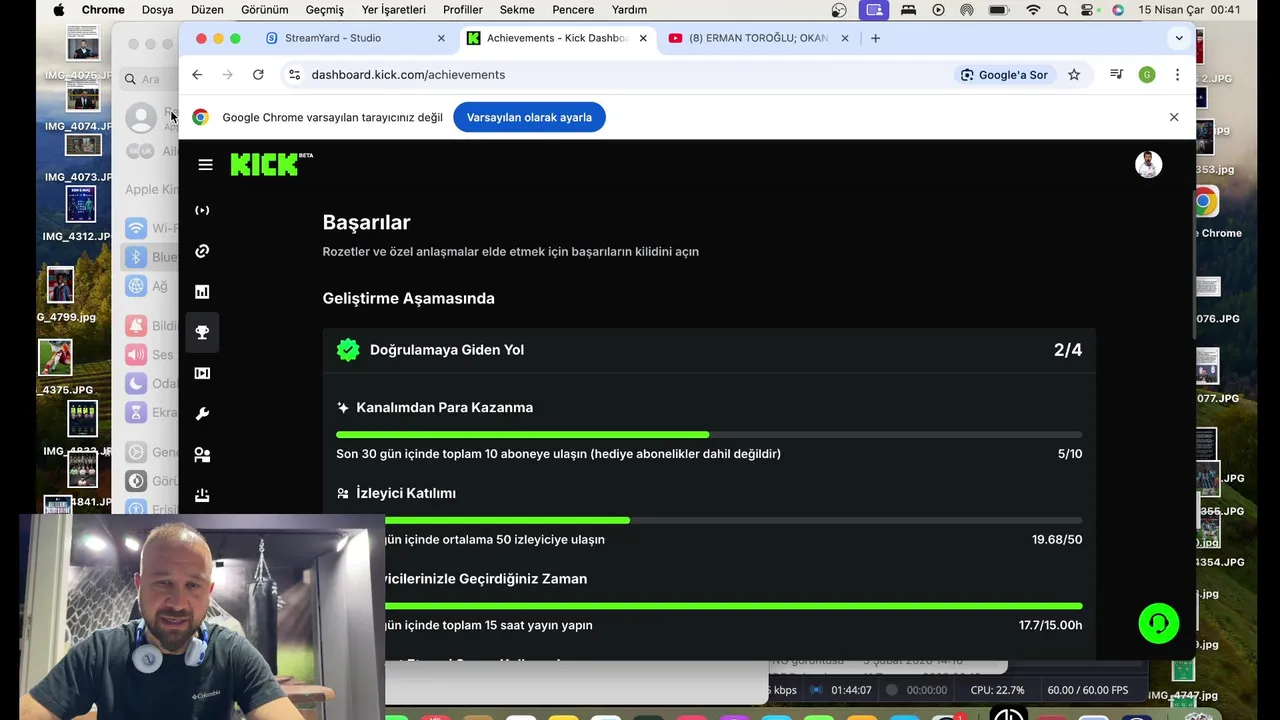Go back in Chrome

click(197, 75)
